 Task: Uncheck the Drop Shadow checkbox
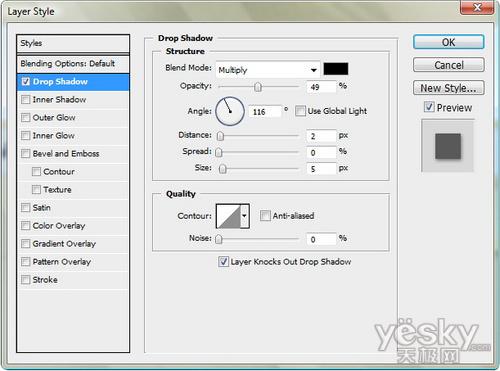[x=26, y=82]
